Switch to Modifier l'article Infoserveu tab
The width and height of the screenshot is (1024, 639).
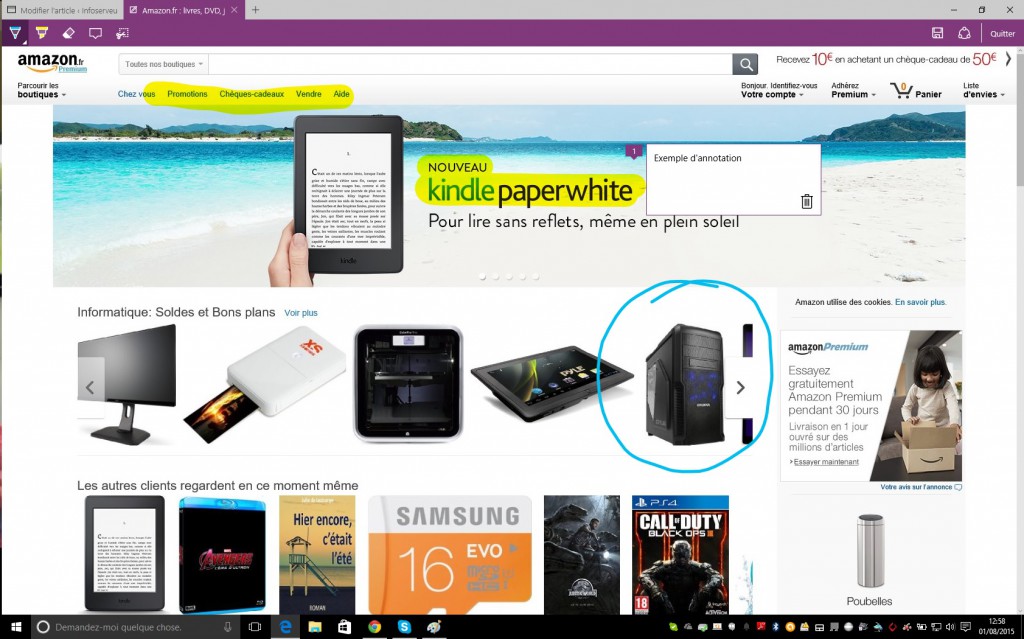pyautogui.click(x=62, y=10)
